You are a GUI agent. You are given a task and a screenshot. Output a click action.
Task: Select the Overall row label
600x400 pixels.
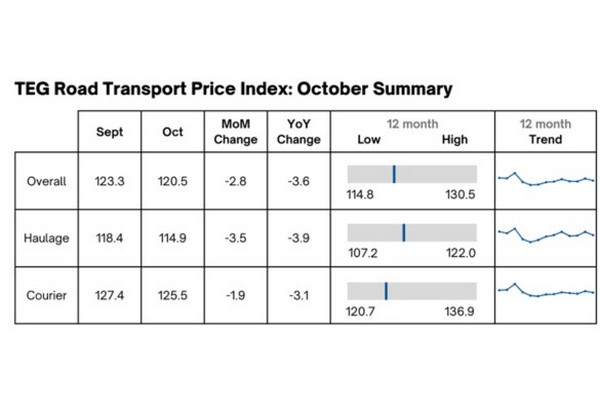46,182
